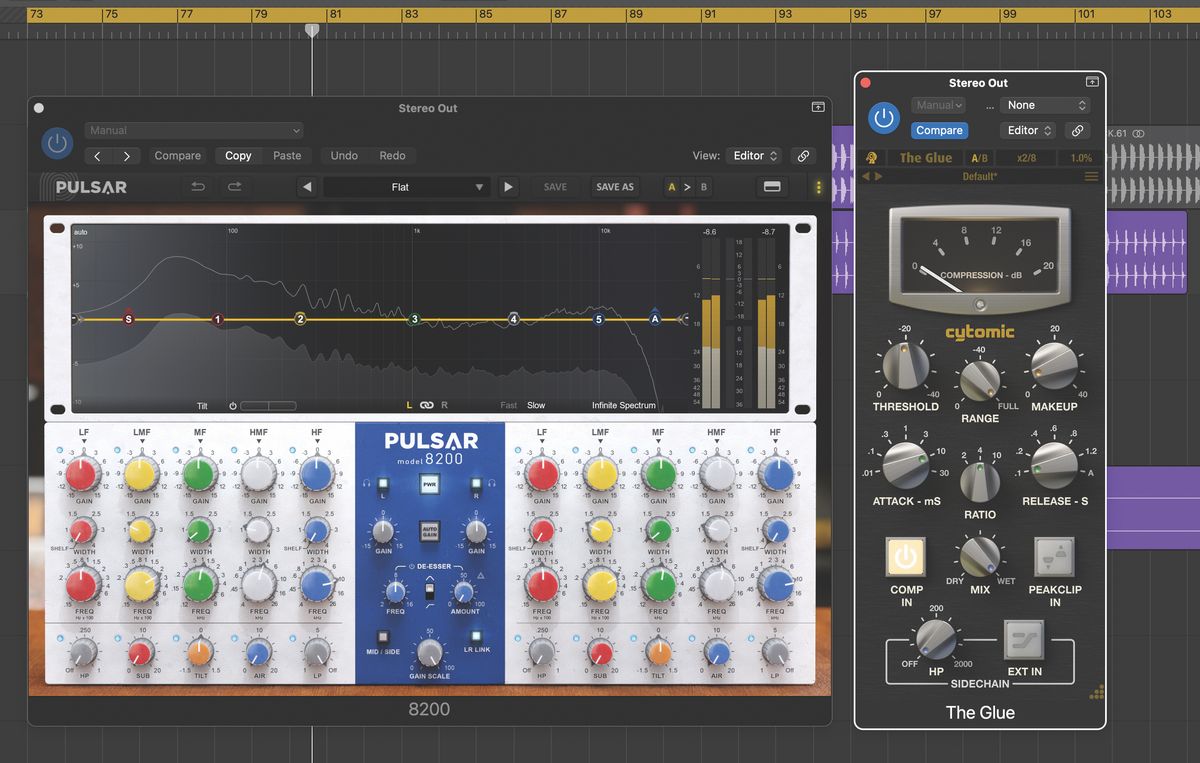
Task: Select EQ band node 3 in the spectrum display
Action: [x=414, y=318]
